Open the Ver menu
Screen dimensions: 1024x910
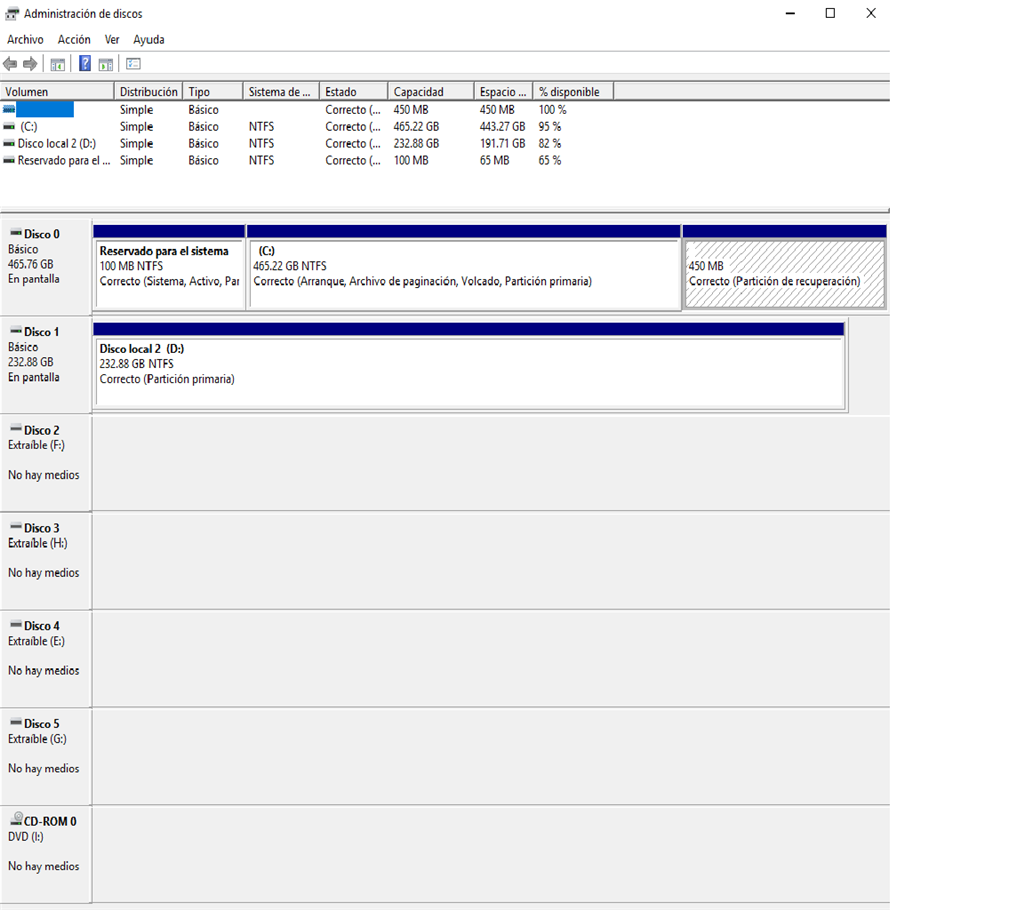112,40
